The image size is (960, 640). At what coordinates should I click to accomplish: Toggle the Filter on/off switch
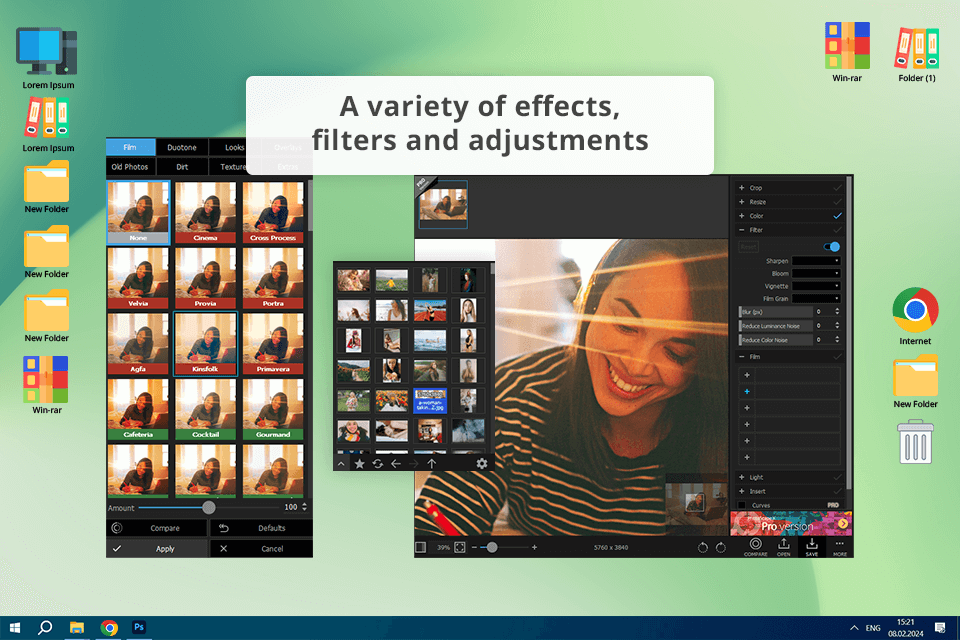pos(831,247)
